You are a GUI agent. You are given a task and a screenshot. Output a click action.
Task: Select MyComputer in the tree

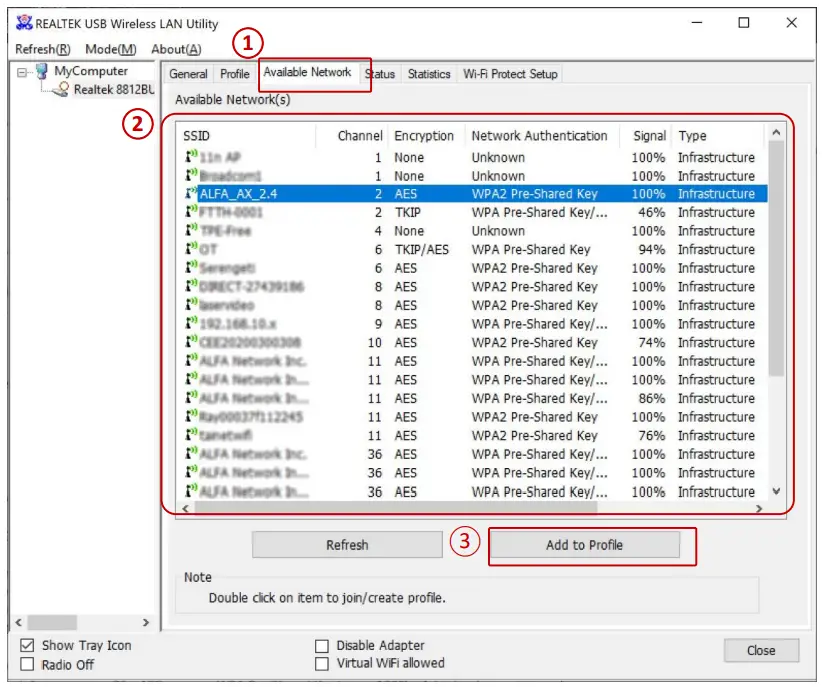(91, 71)
